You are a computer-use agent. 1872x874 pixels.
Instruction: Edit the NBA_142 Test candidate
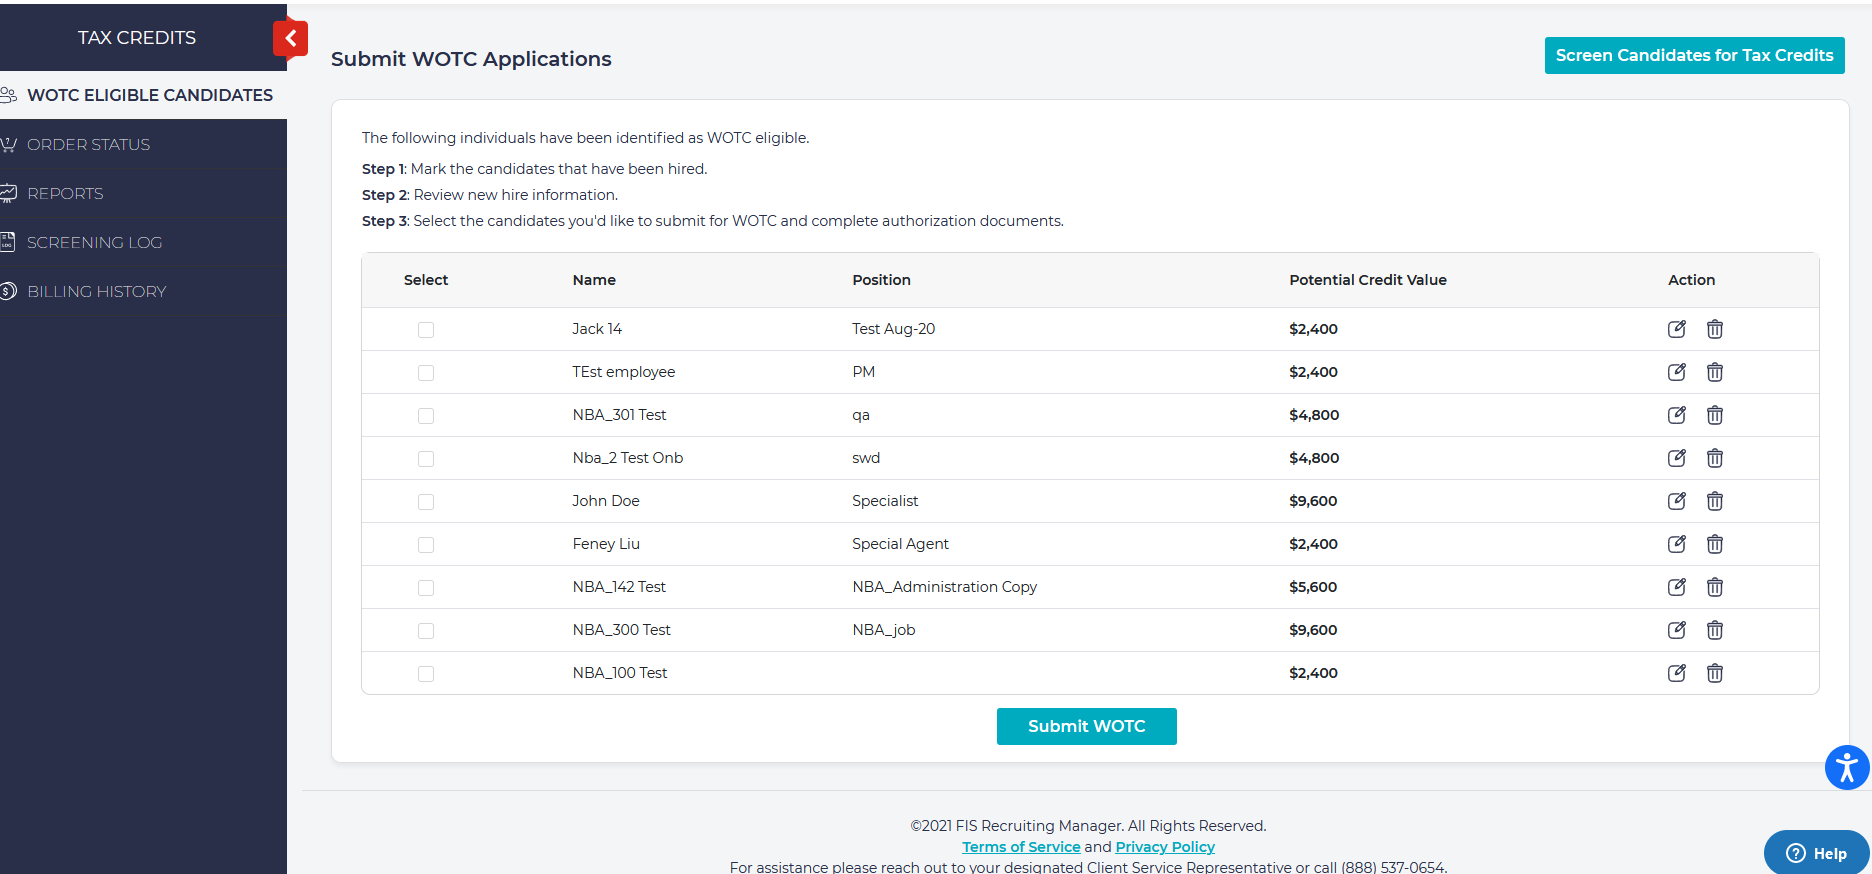pos(1677,587)
